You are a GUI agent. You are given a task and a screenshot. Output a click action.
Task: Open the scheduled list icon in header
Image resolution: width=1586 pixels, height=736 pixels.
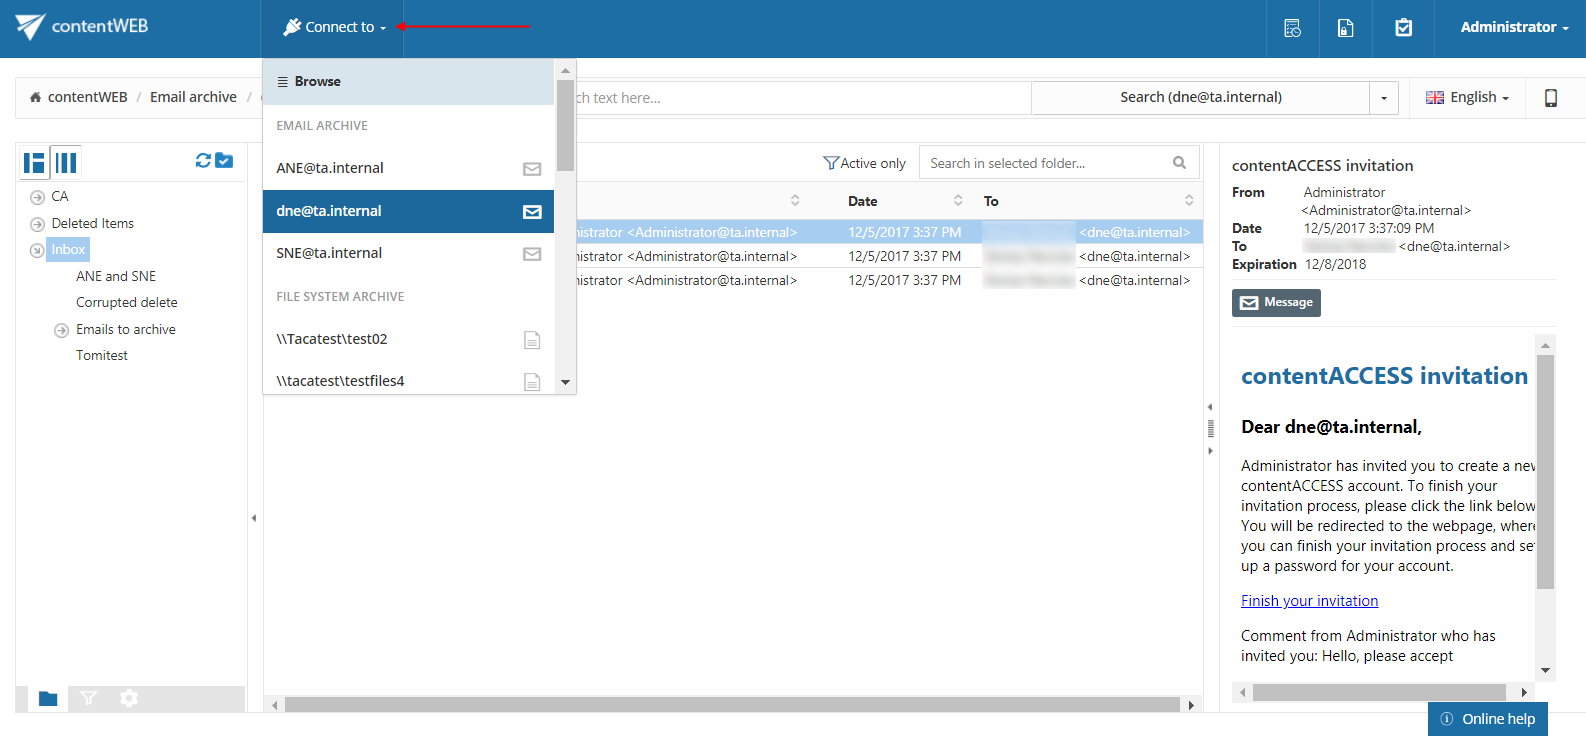click(x=1292, y=28)
